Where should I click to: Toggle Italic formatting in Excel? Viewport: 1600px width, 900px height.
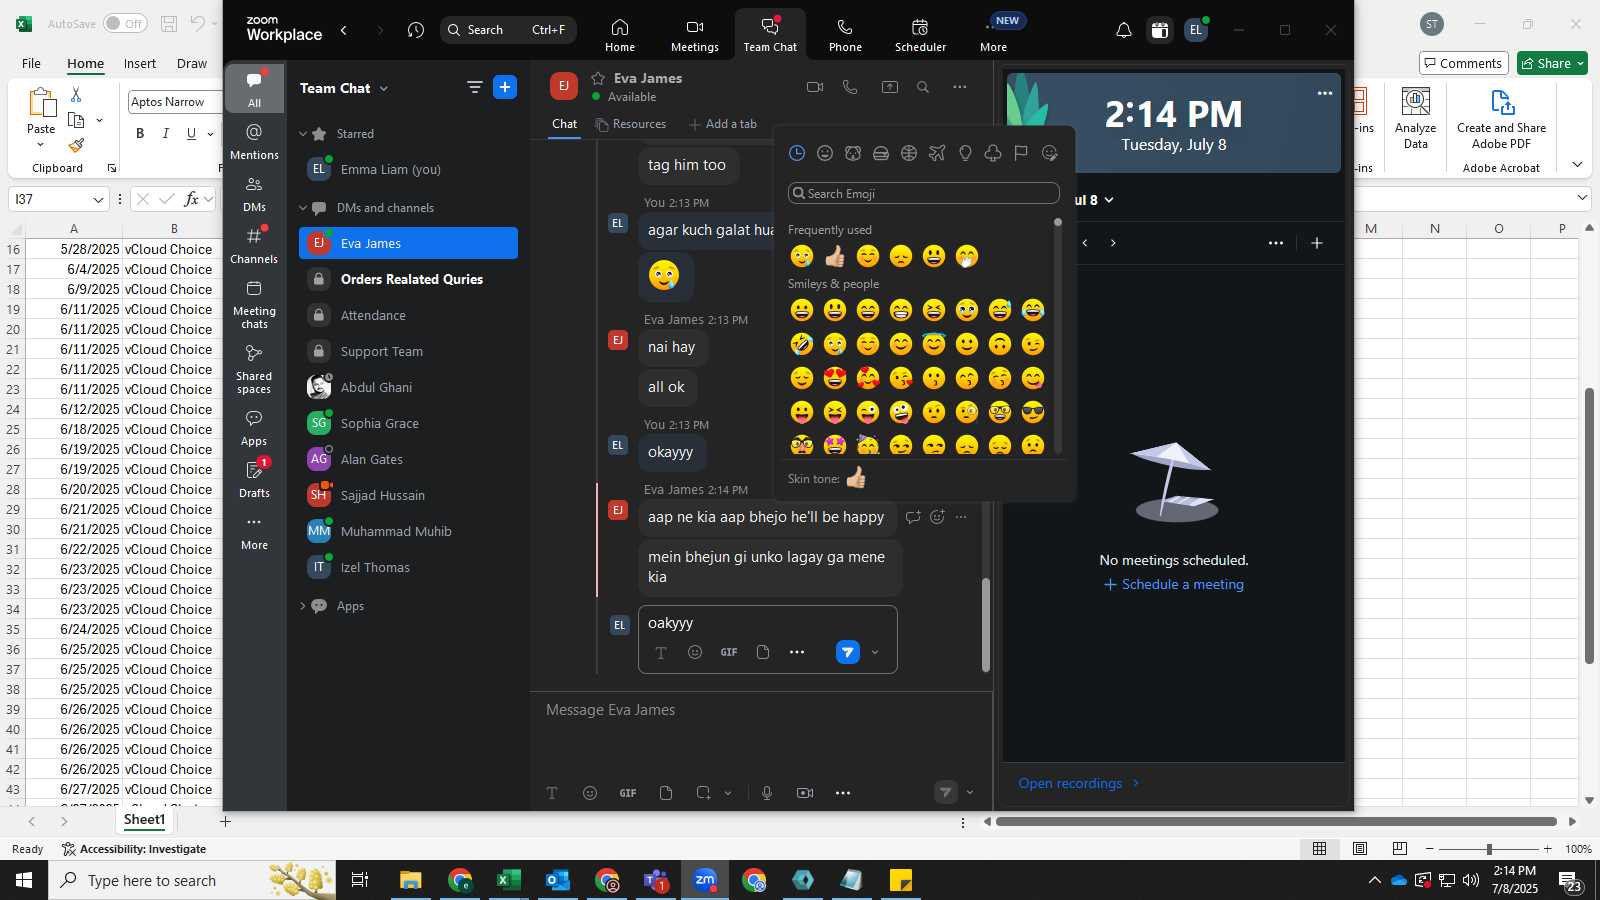tap(165, 133)
